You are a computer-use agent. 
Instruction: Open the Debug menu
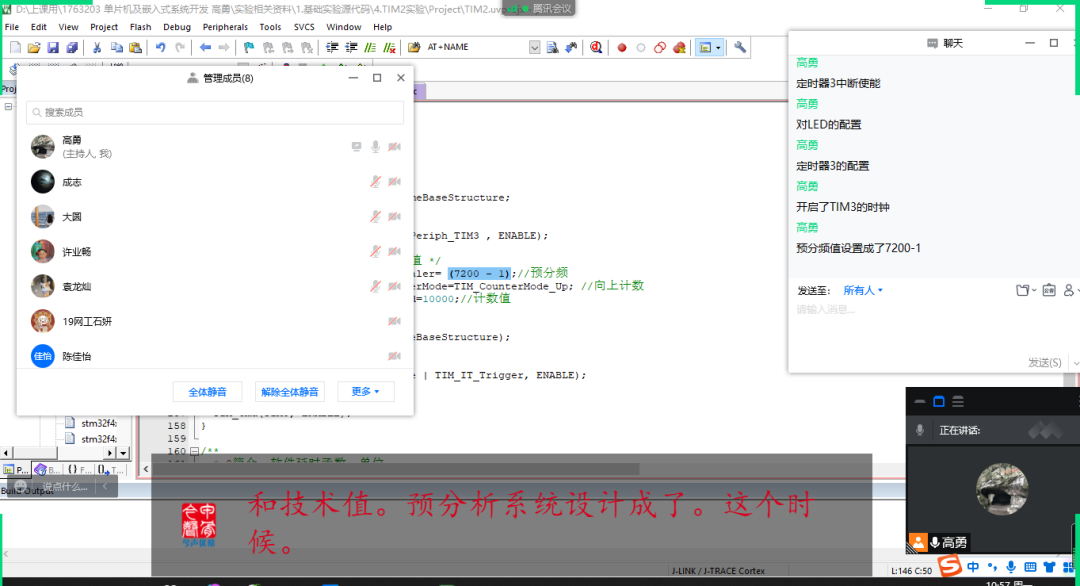click(177, 27)
